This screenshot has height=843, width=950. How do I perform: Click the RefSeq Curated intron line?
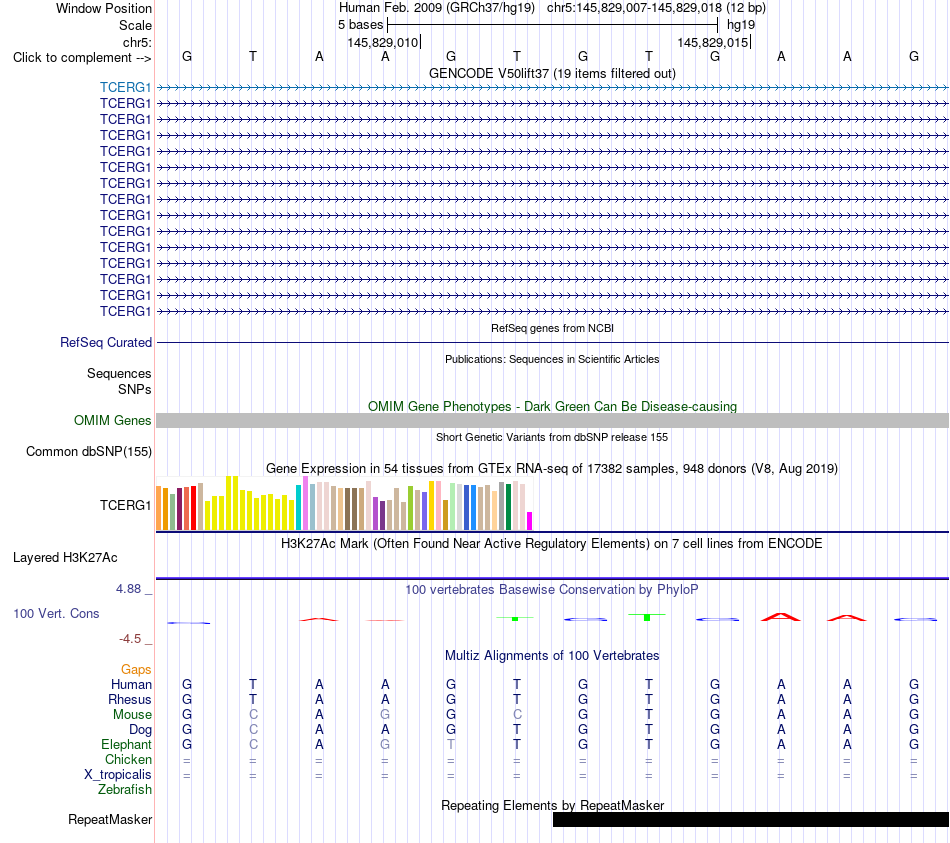552,342
